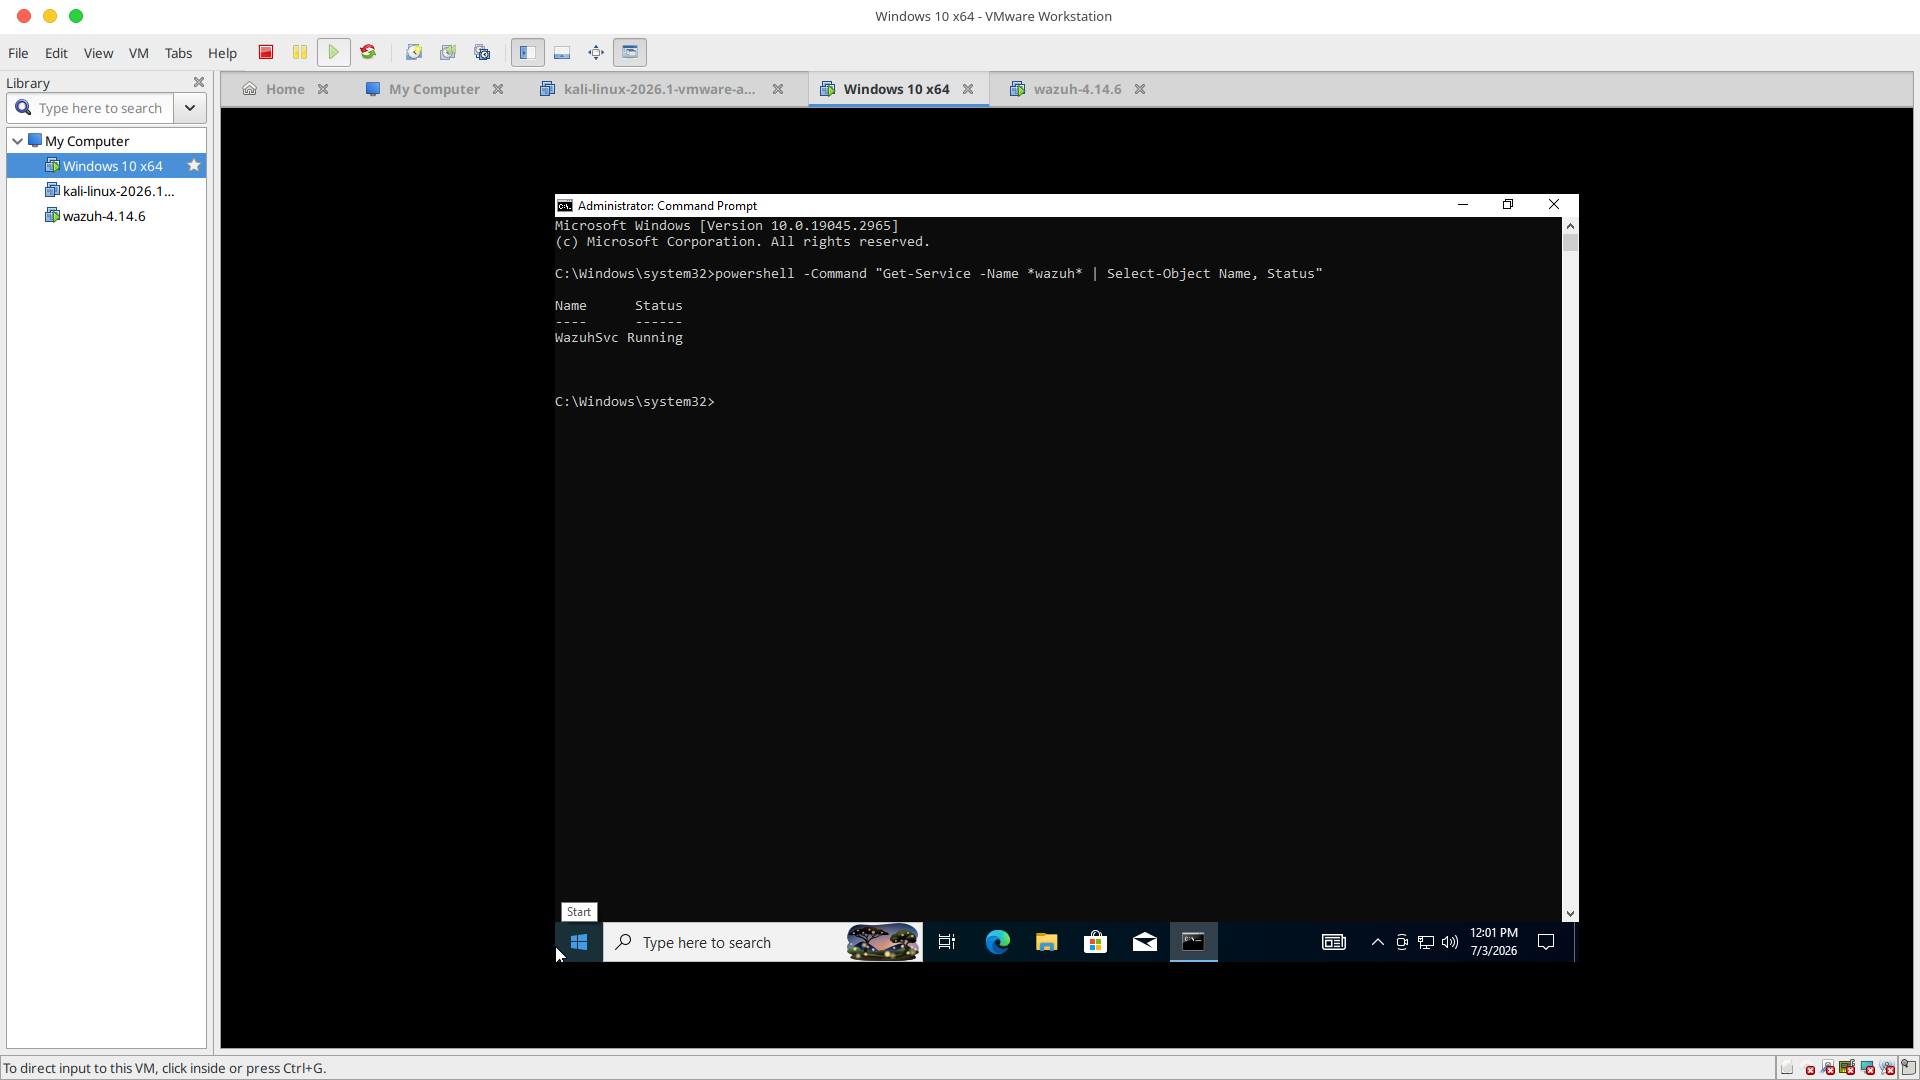The height and width of the screenshot is (1080, 1920).
Task: Launch Microsoft Edge from guest taskbar
Action: pos(997,942)
